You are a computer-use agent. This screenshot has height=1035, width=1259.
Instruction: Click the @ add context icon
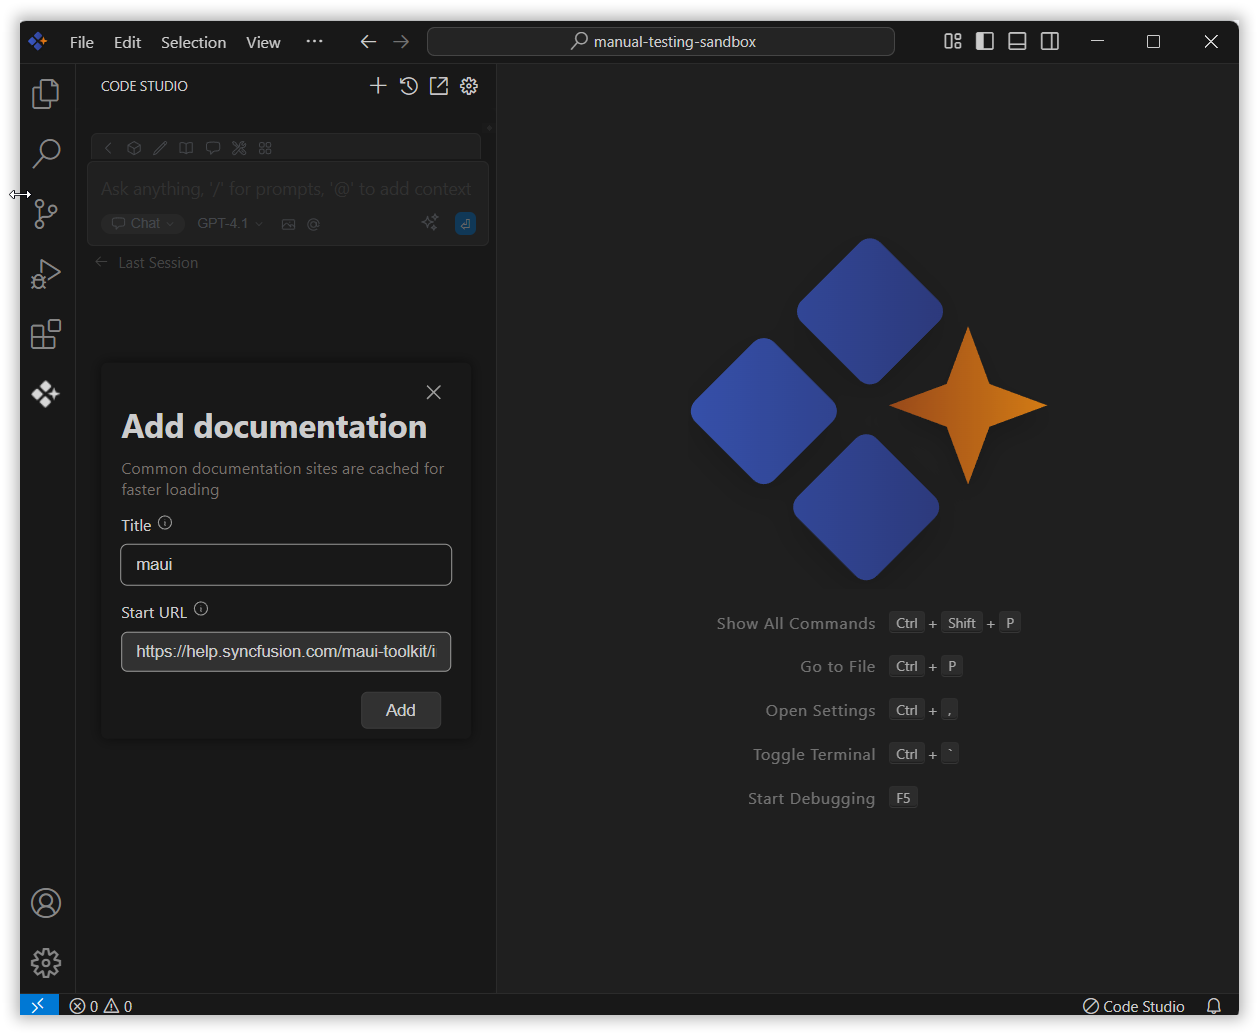[313, 224]
